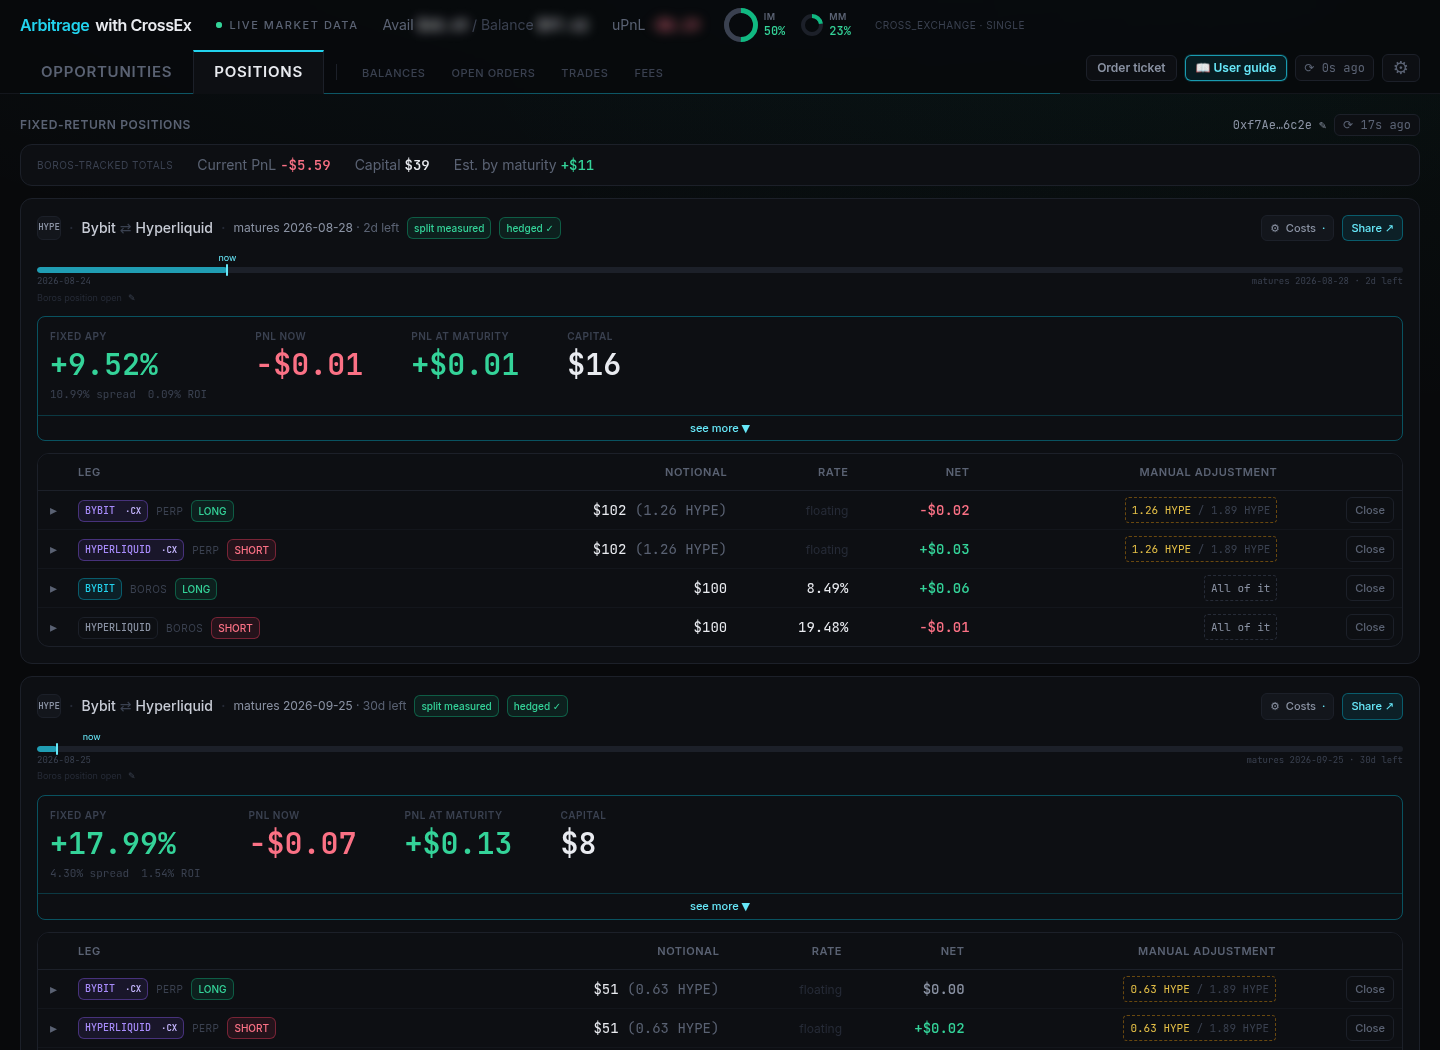The image size is (1440, 1050).
Task: Open Costs menu on the 2026-08-28 card
Action: click(1297, 228)
